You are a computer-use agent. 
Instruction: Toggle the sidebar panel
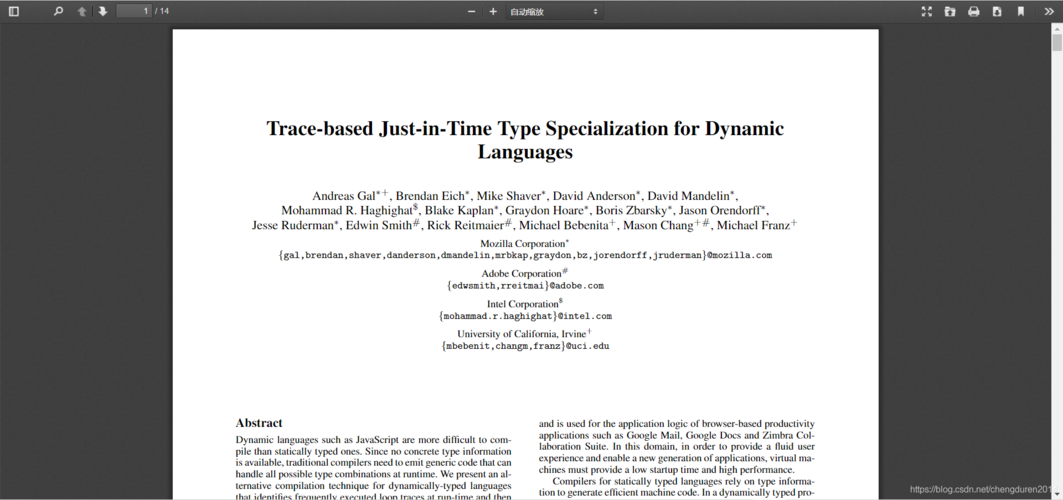pos(14,12)
